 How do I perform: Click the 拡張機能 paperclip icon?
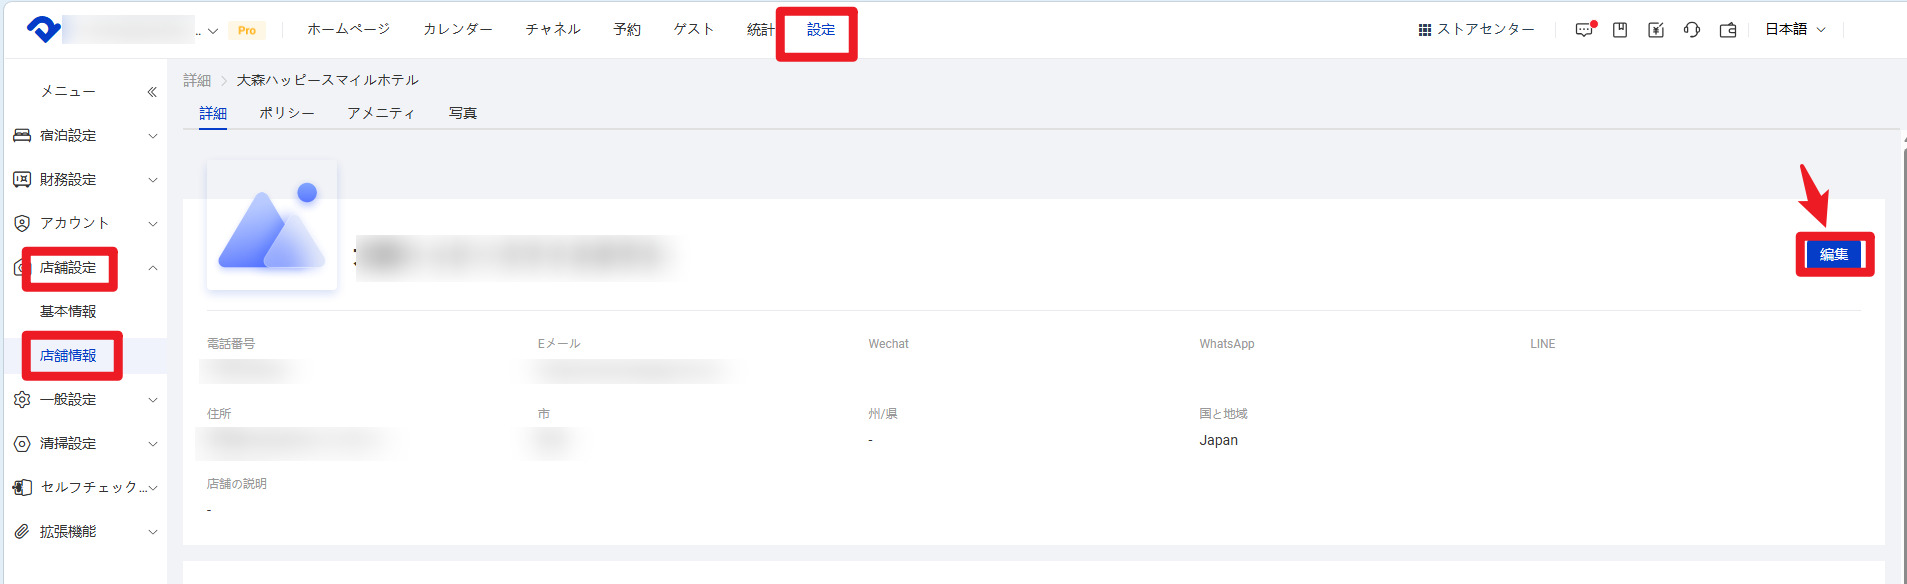[x=22, y=531]
